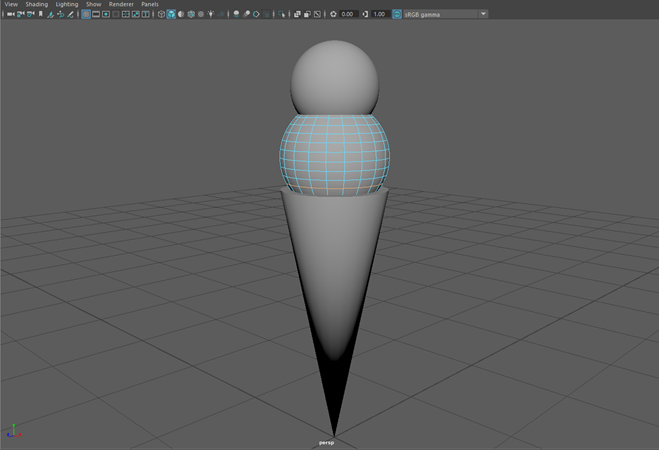Click the Isolate Select icon
Image resolution: width=659 pixels, height=450 pixels.
281,14
